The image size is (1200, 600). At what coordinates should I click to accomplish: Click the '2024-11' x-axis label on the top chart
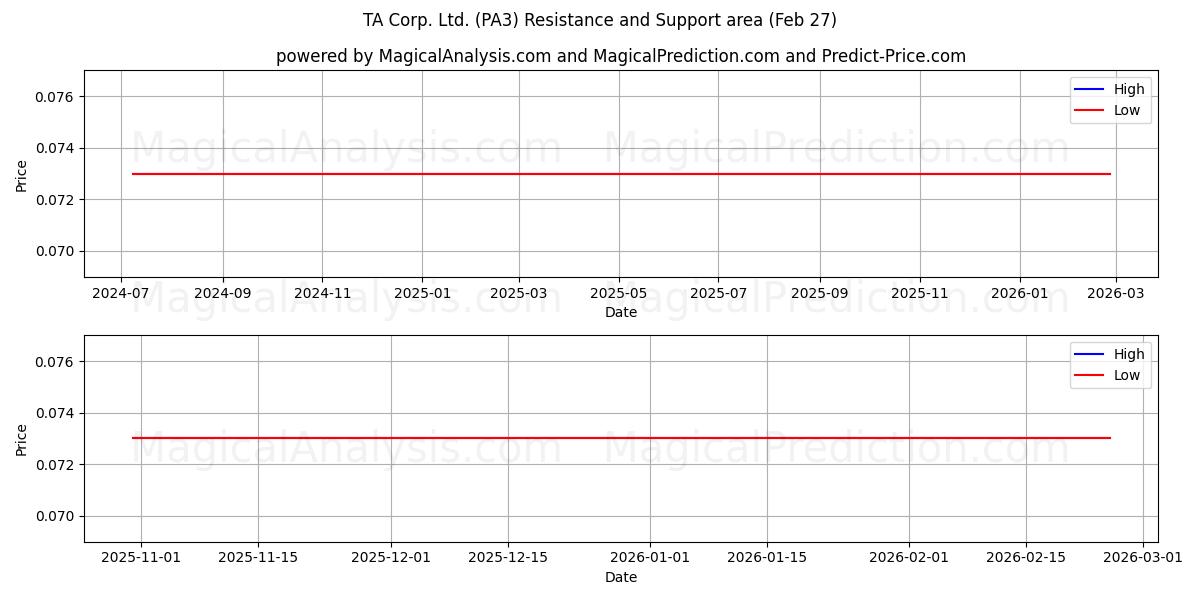(x=322, y=294)
